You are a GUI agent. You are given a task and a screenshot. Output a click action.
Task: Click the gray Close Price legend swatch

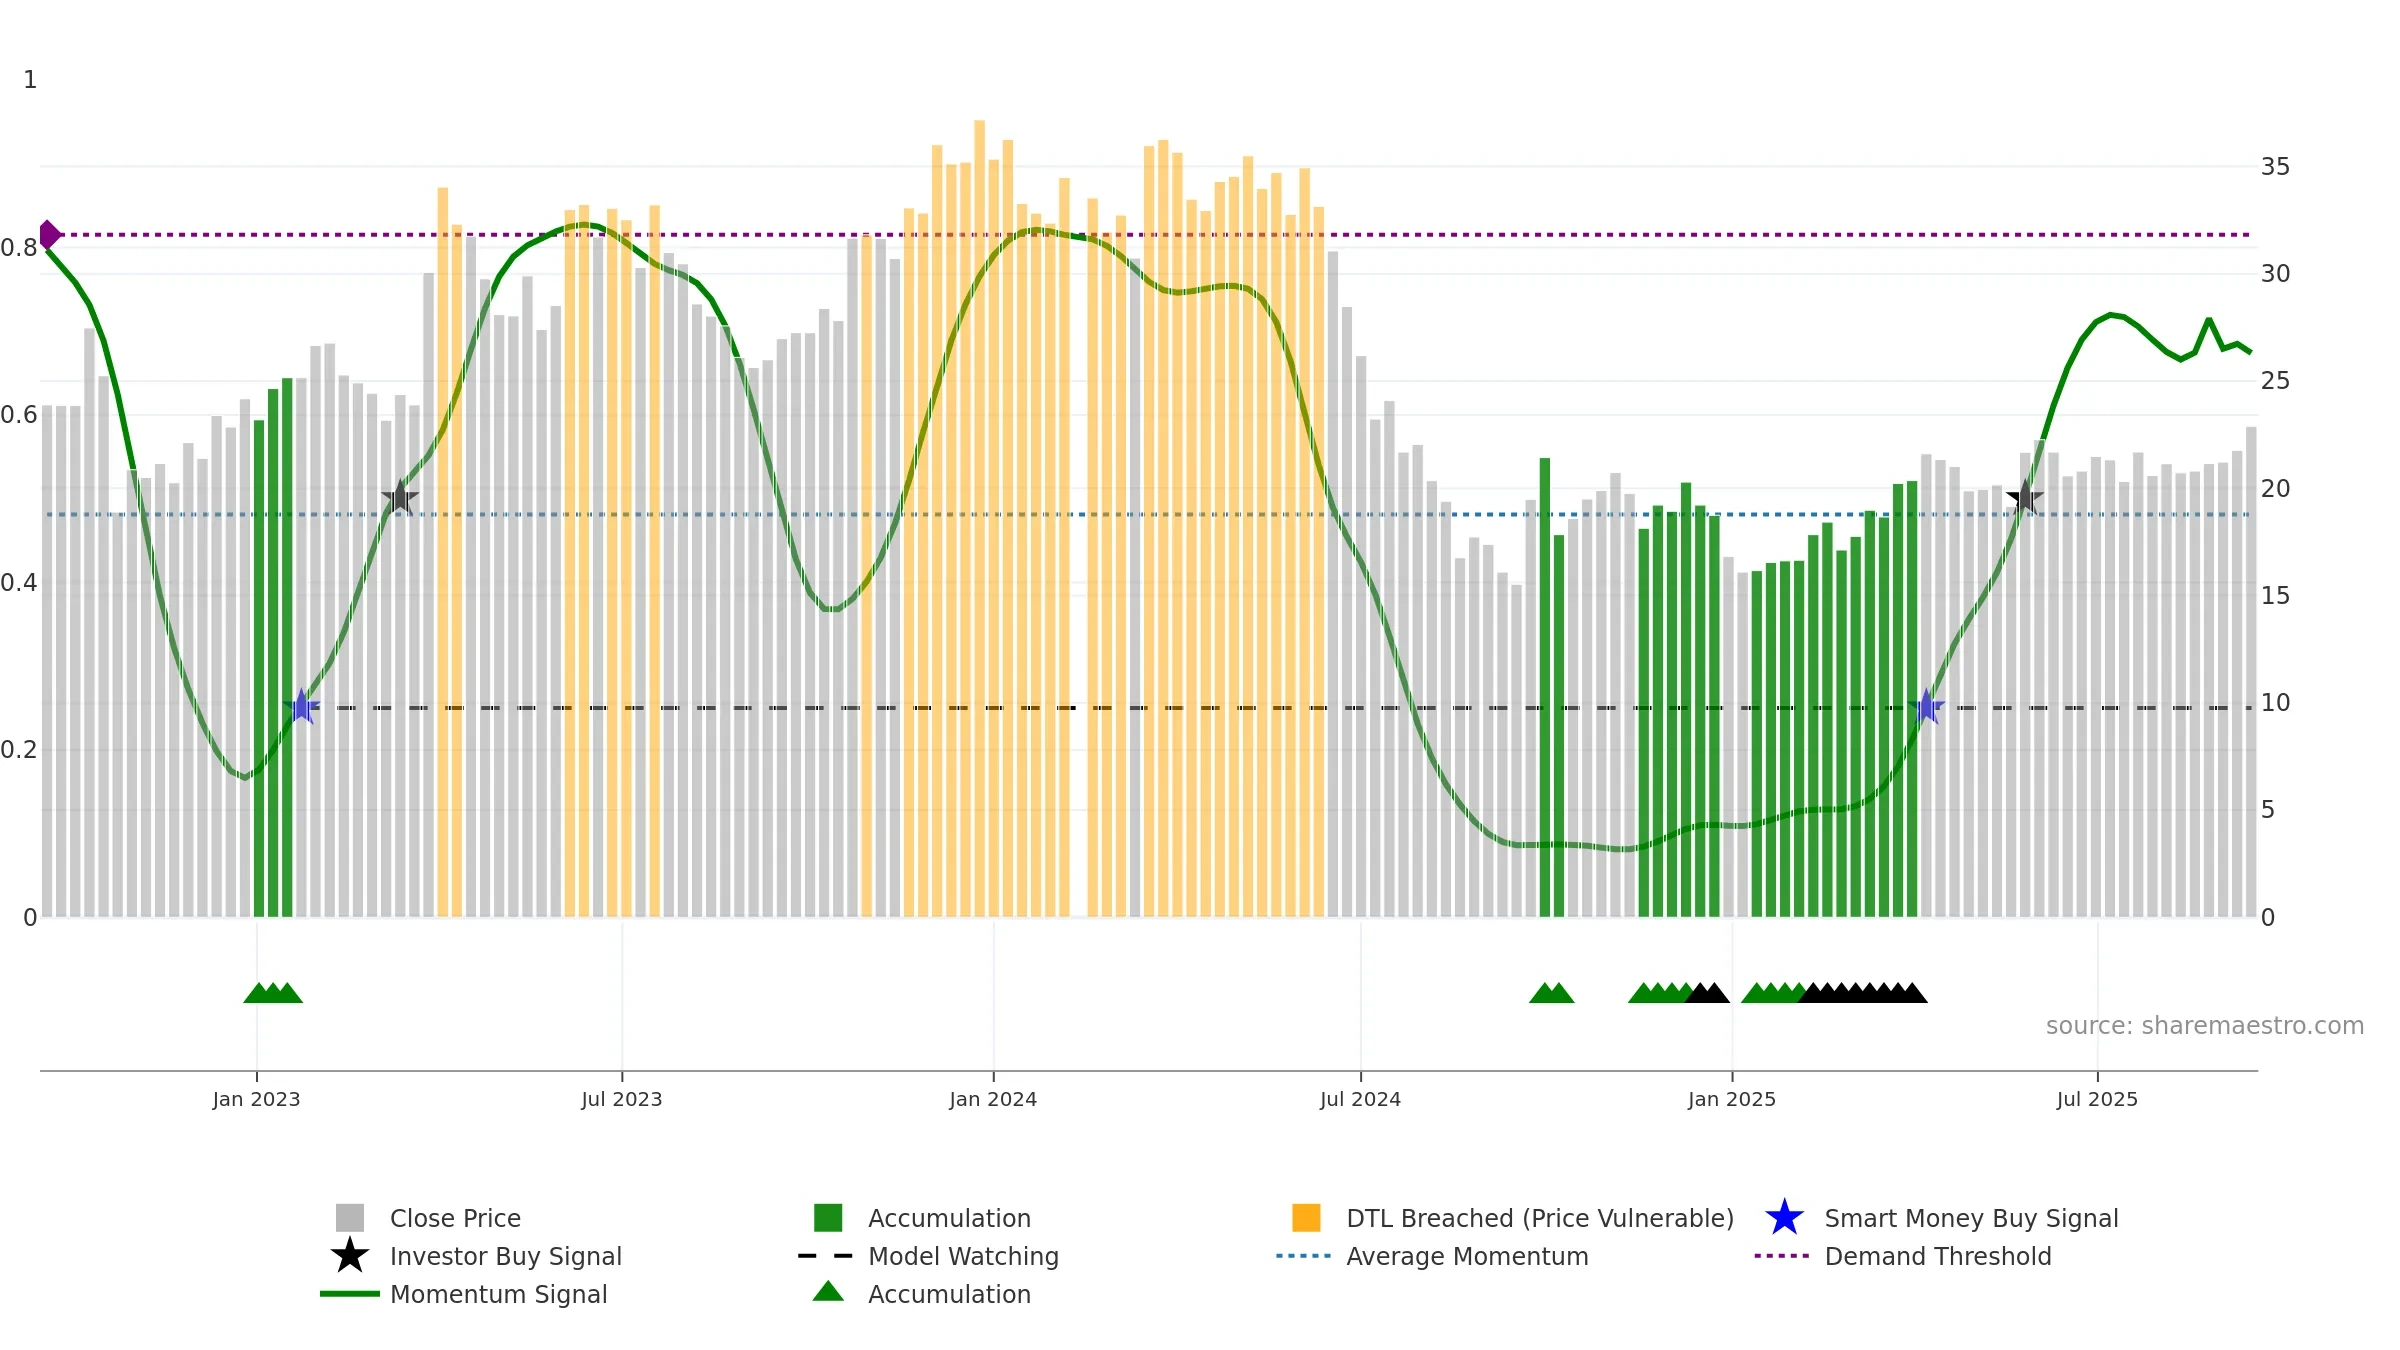(x=350, y=1218)
